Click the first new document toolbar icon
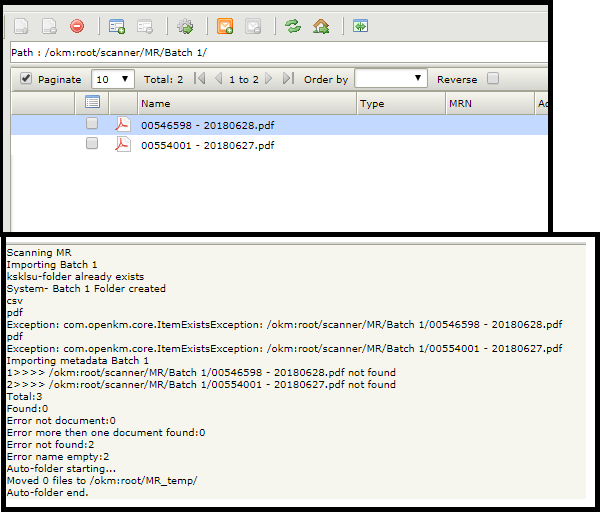Image resolution: width=612 pixels, height=531 pixels. [21, 26]
